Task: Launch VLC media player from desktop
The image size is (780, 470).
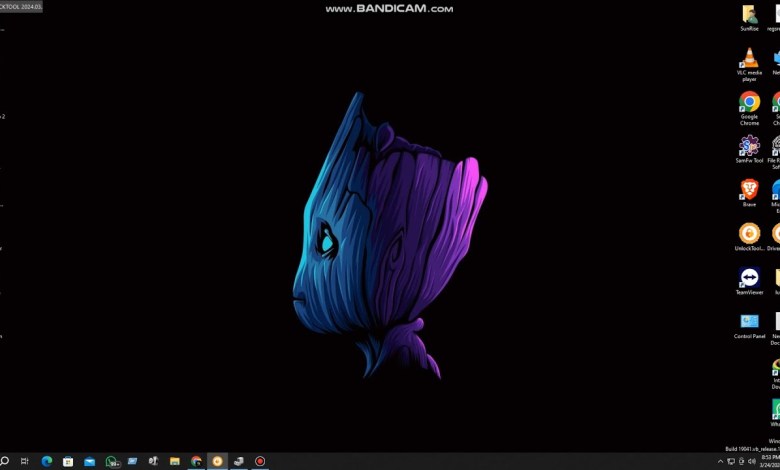Action: [x=749, y=64]
